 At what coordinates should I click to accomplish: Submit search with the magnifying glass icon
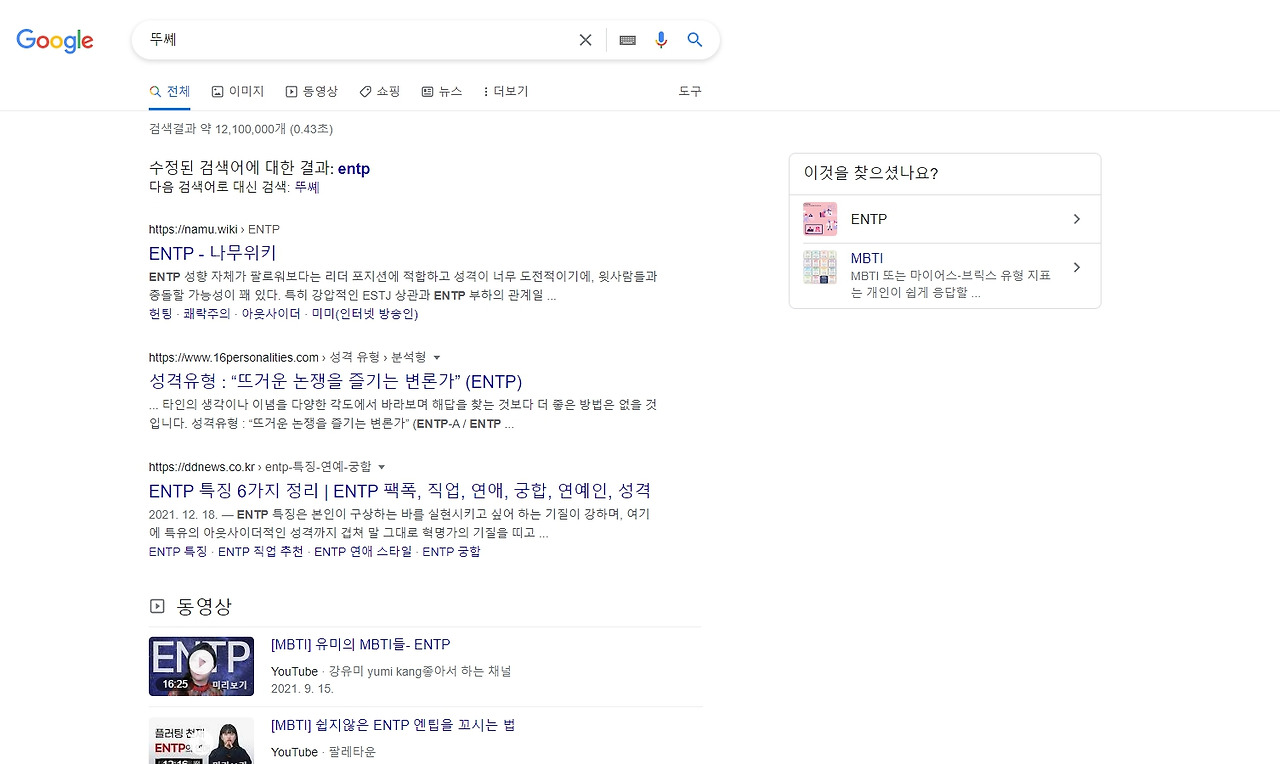tap(695, 40)
